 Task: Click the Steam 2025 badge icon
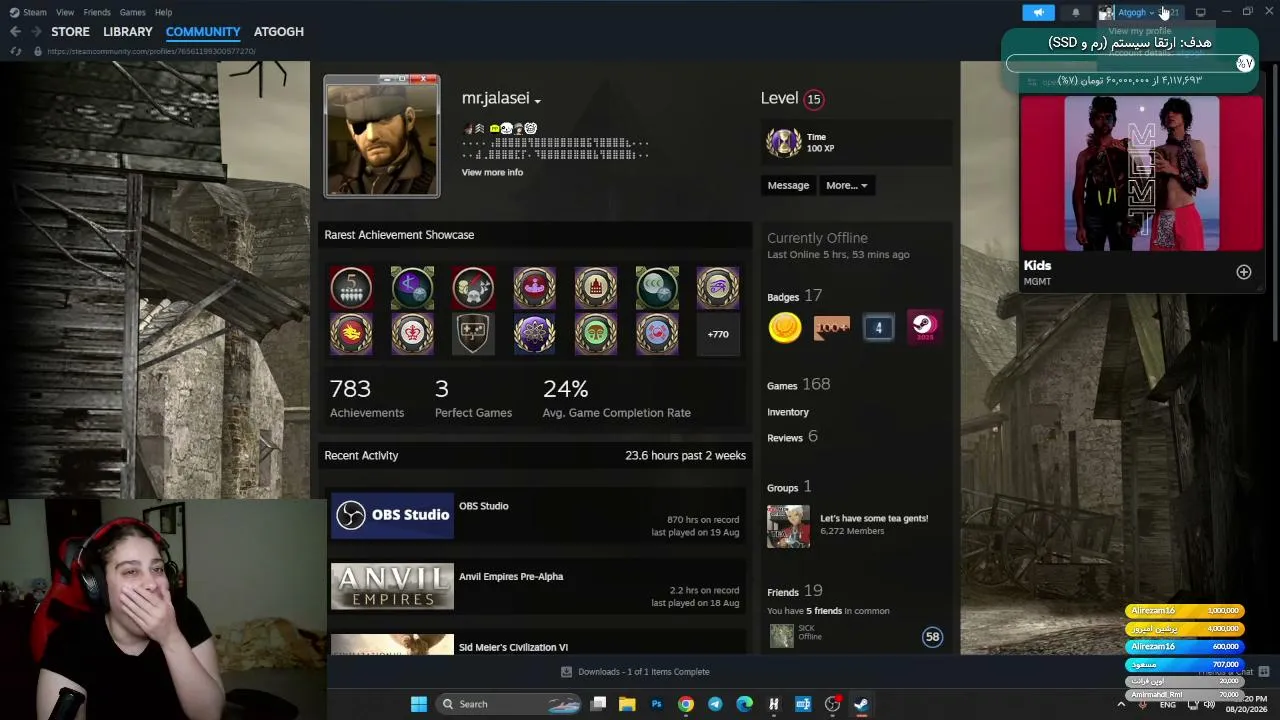(924, 327)
